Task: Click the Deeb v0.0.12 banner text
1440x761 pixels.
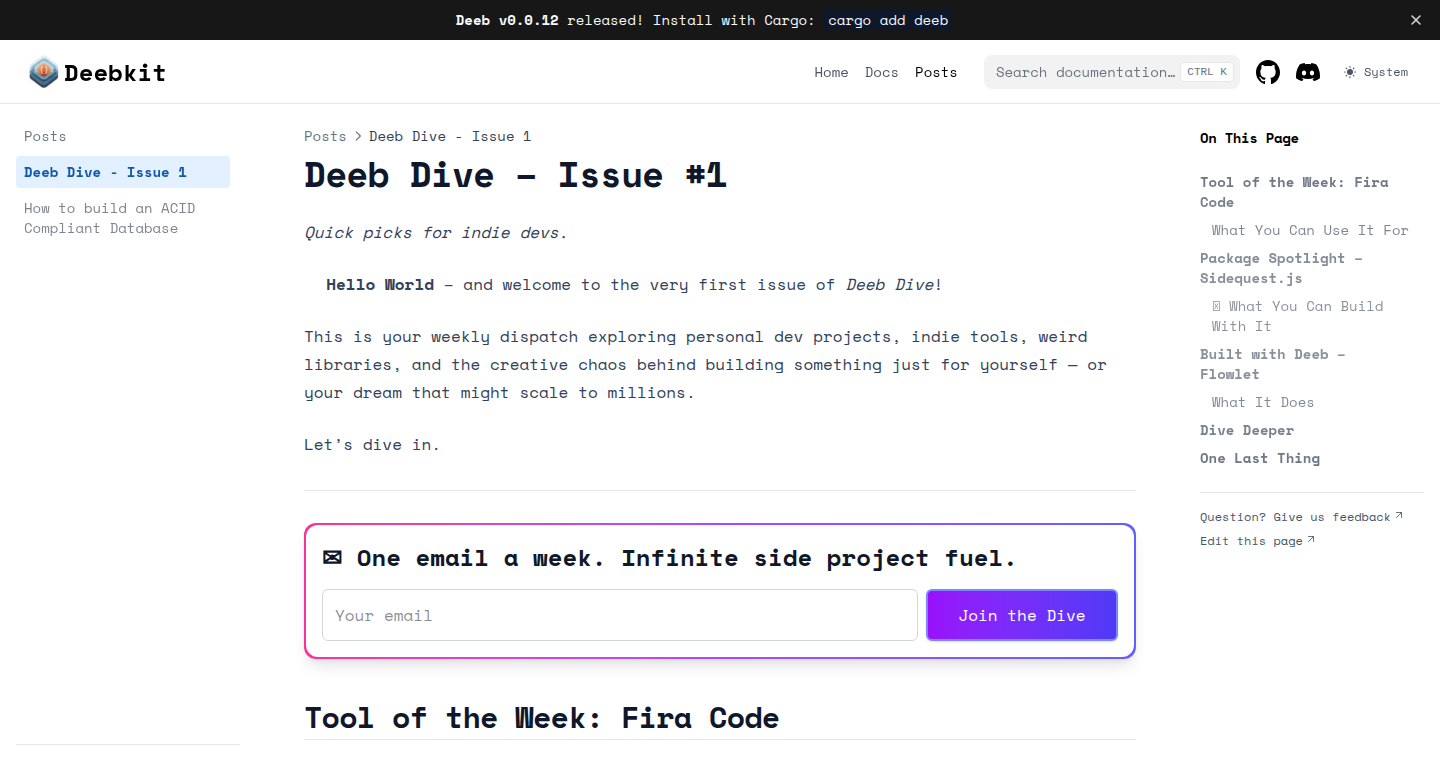Action: (x=507, y=20)
